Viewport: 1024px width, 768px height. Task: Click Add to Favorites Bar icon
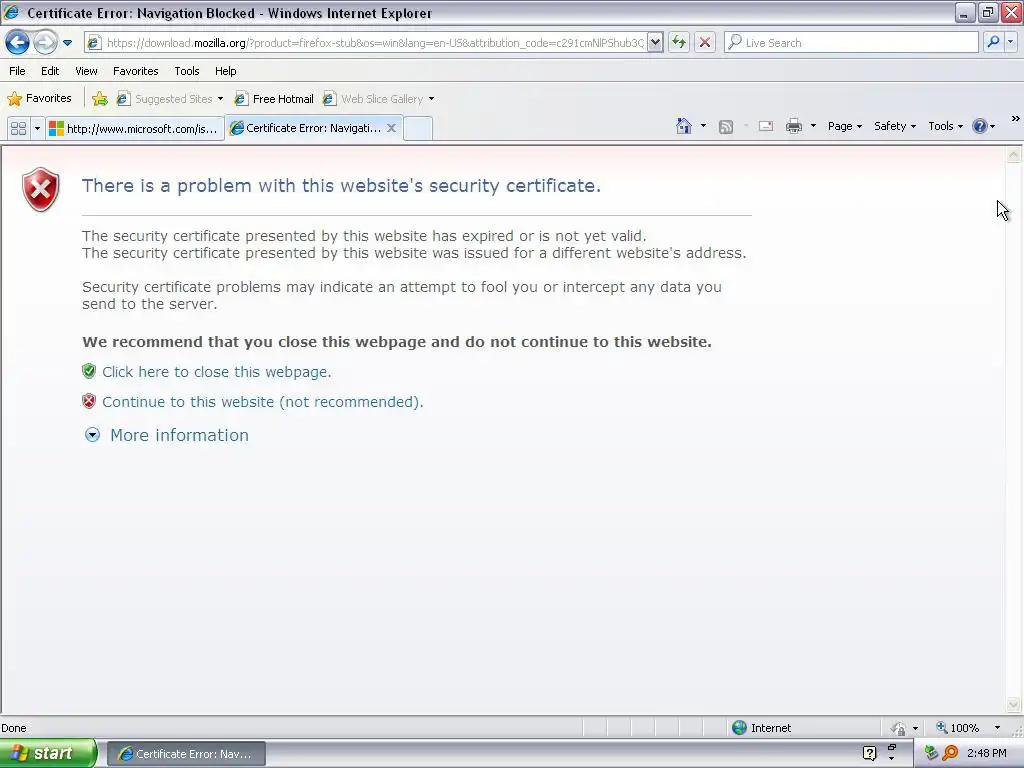click(x=100, y=99)
